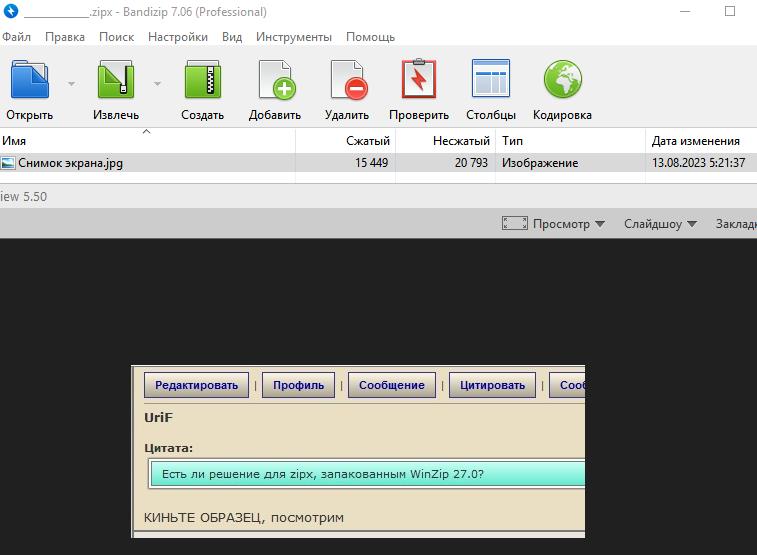Sort by the Дата изменения column header
This screenshot has width=757, height=555.
[701, 141]
